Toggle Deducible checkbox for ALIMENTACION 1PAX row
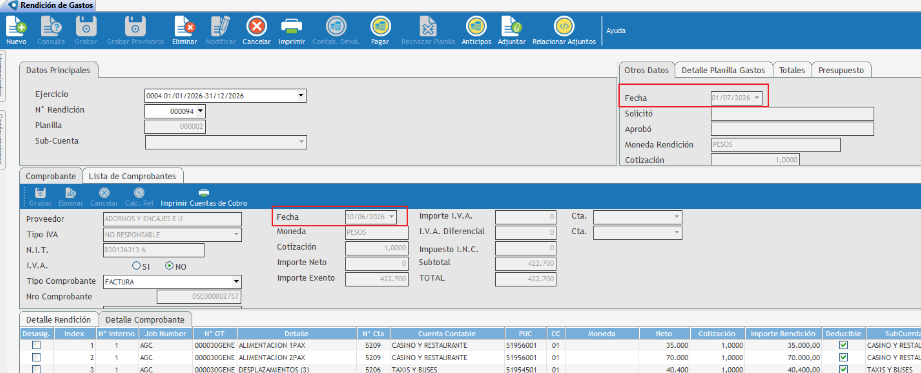Image resolution: width=921 pixels, height=373 pixels. tap(843, 345)
